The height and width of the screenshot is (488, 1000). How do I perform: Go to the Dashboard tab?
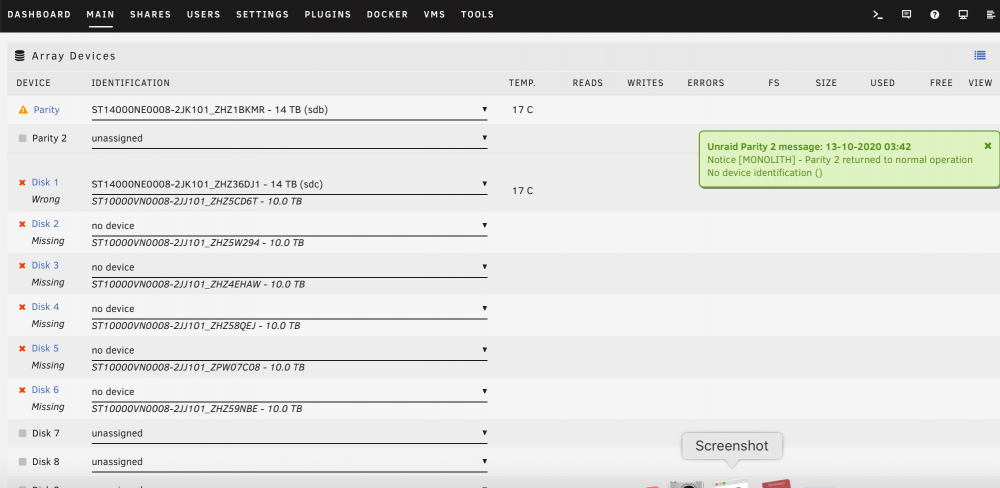(39, 15)
